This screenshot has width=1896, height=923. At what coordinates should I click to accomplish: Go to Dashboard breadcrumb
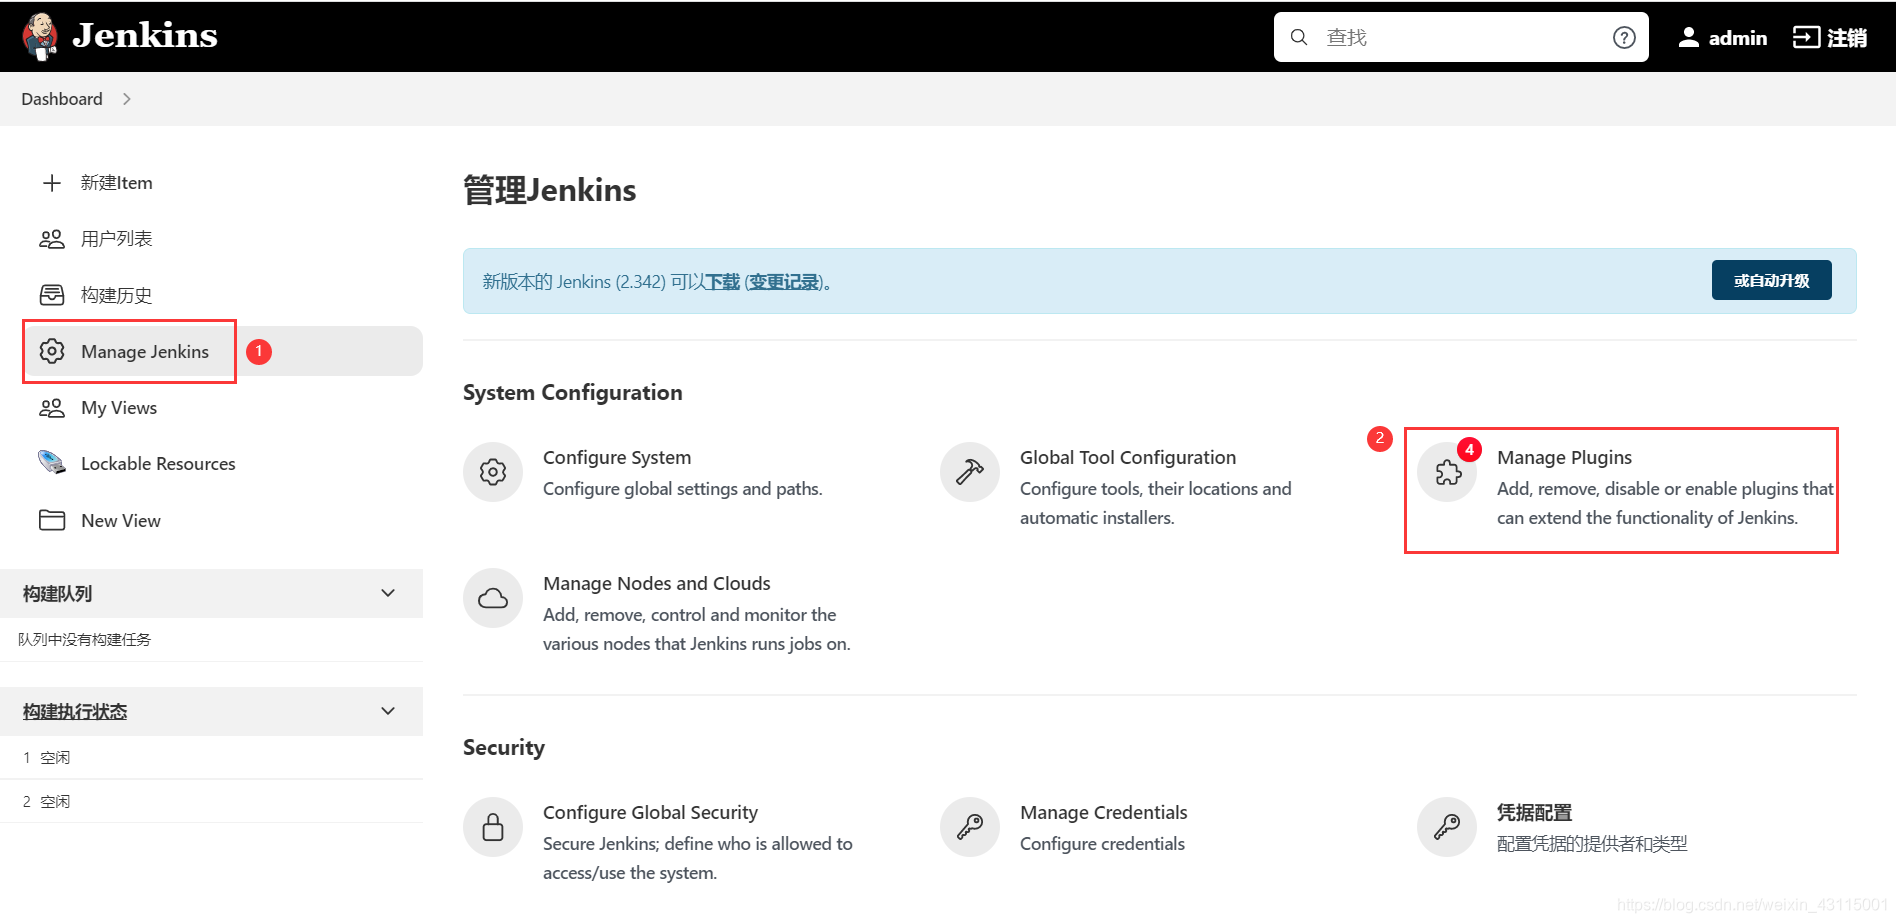click(x=62, y=99)
